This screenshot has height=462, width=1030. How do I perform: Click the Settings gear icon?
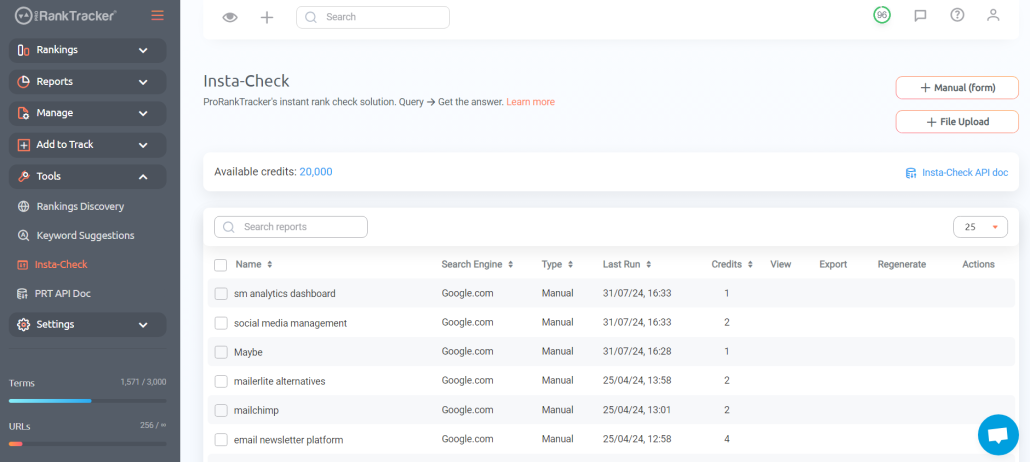coord(24,325)
